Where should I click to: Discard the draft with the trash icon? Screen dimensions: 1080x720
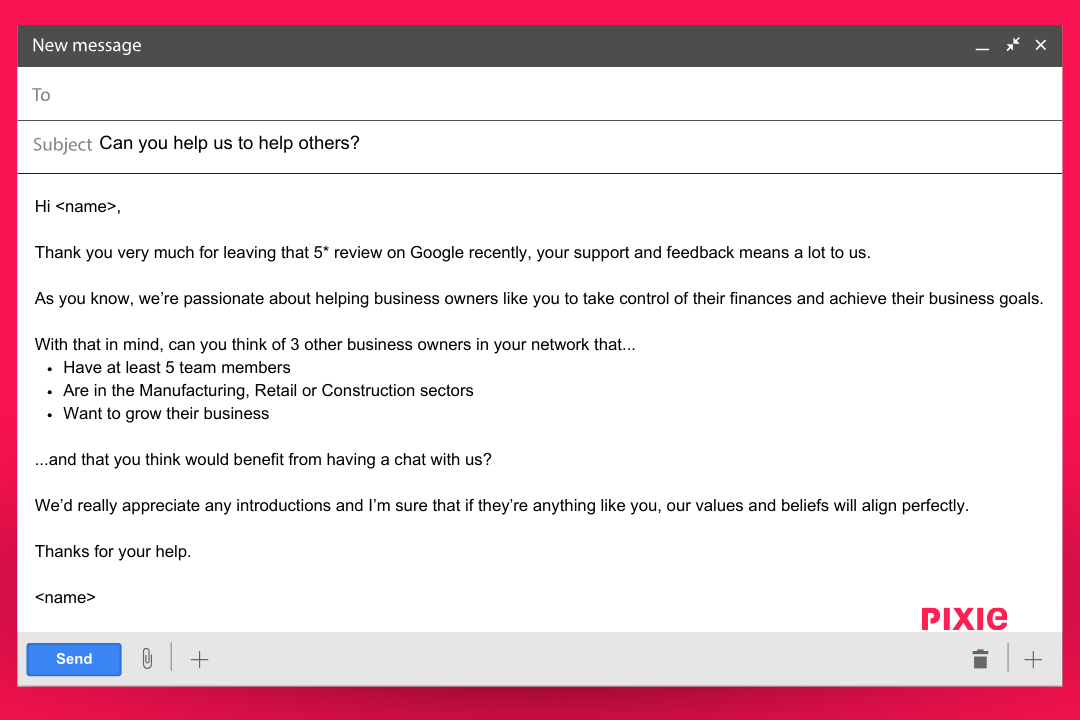click(980, 659)
